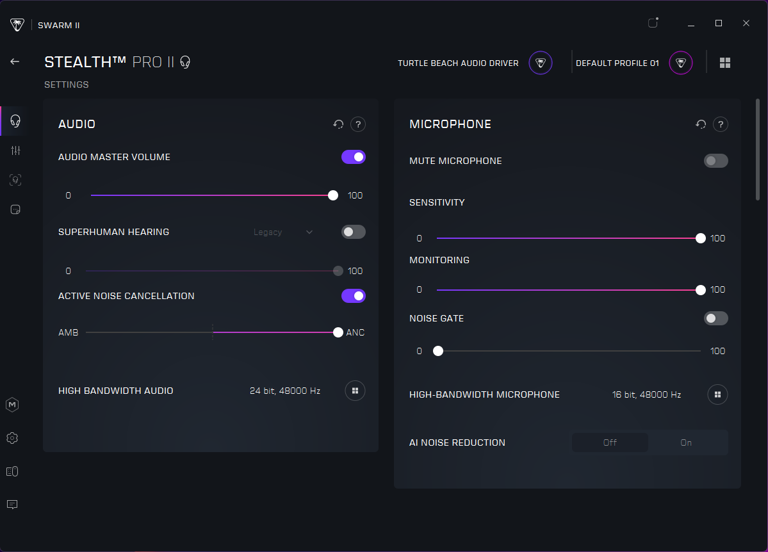Open the settings gear in the sidebar
Viewport: 768px width, 552px height.
(x=12, y=438)
